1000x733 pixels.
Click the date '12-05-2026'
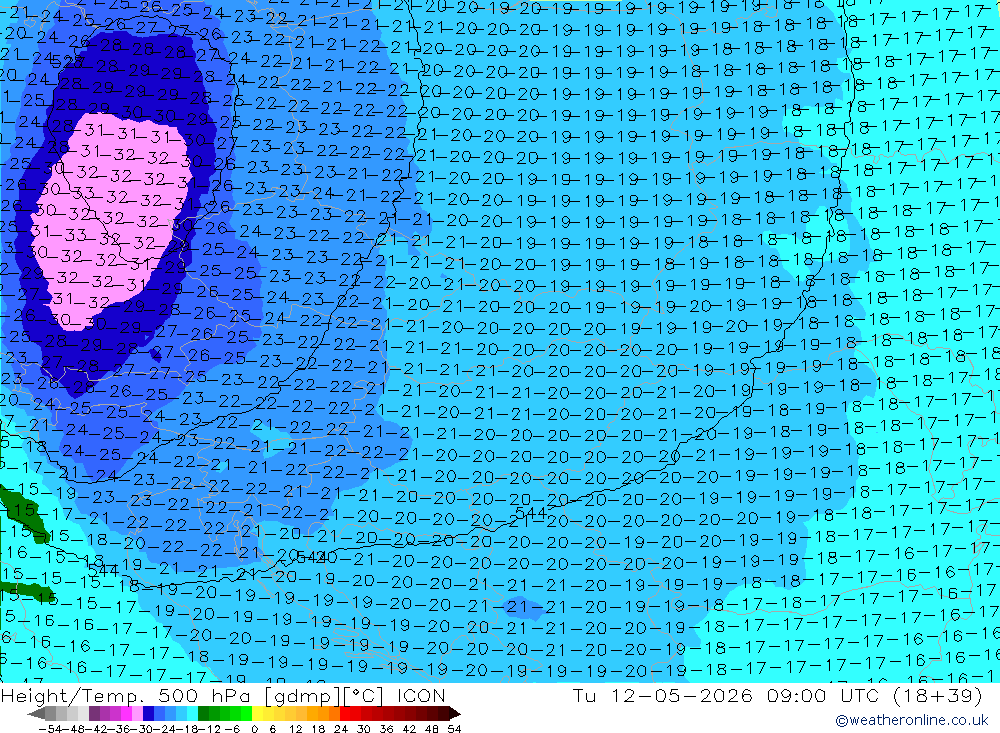(x=682, y=695)
